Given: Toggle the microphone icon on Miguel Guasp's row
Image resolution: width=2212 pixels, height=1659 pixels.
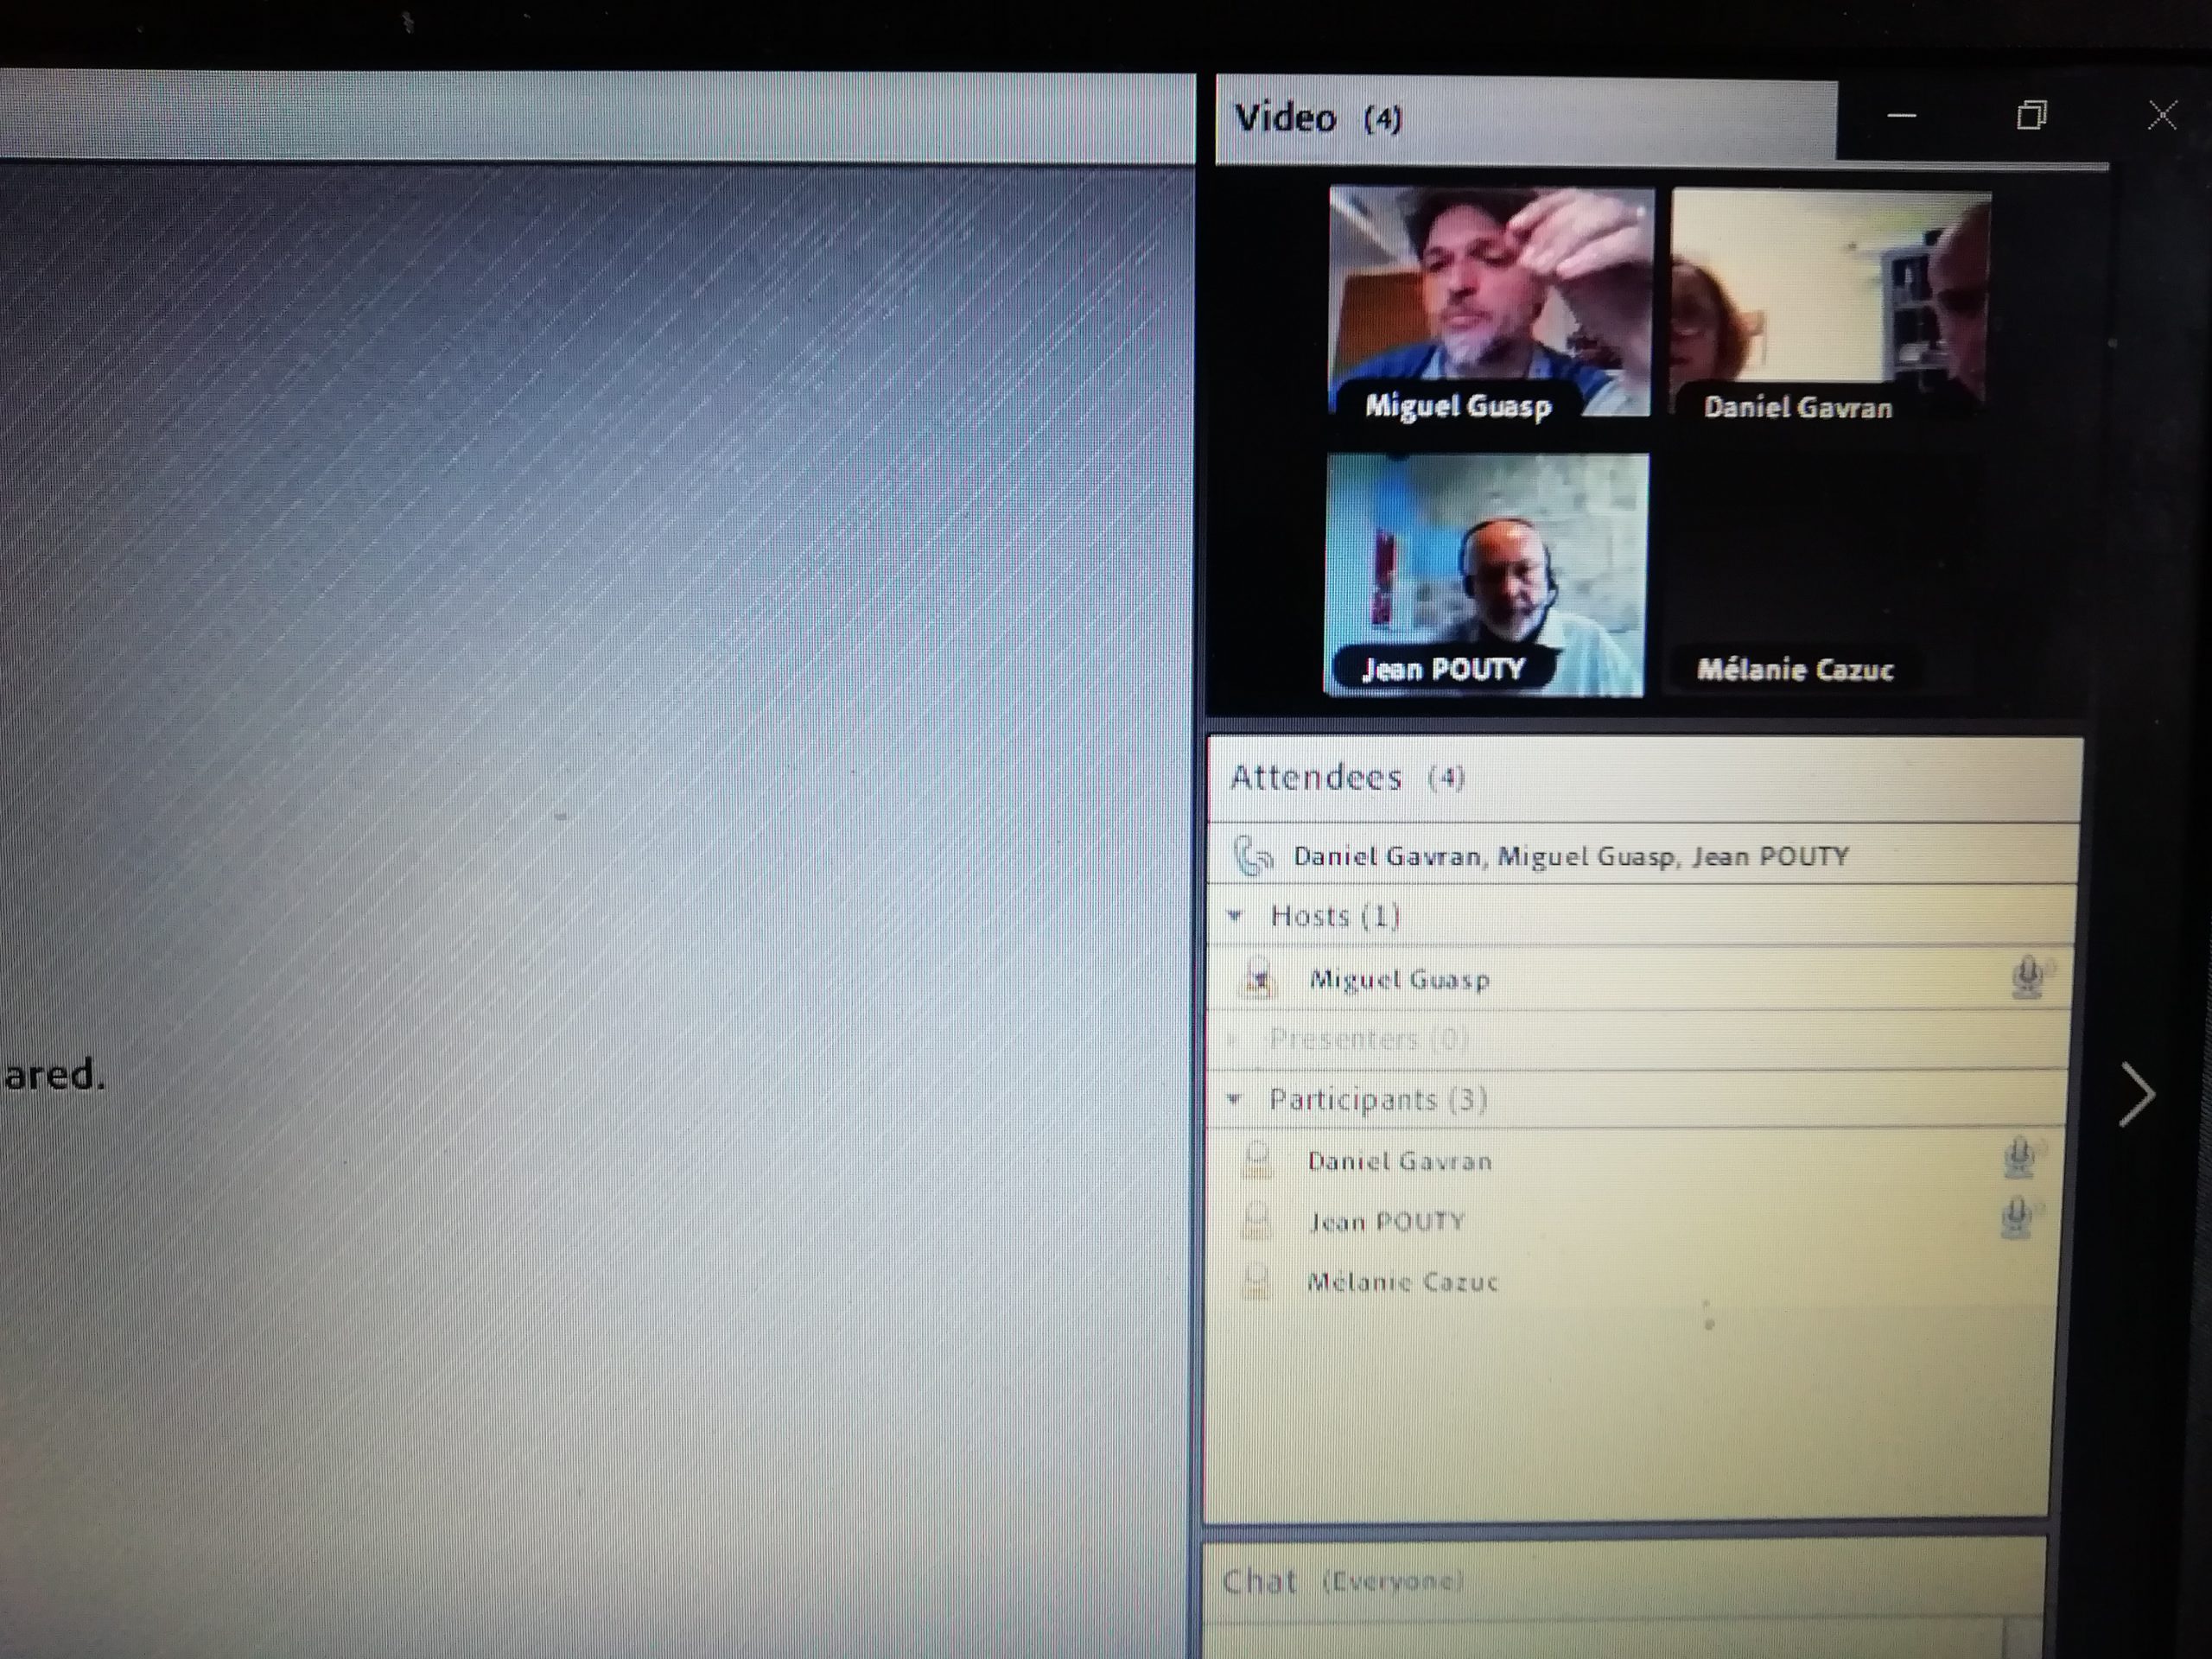Looking at the screenshot, I should (x=2028, y=977).
